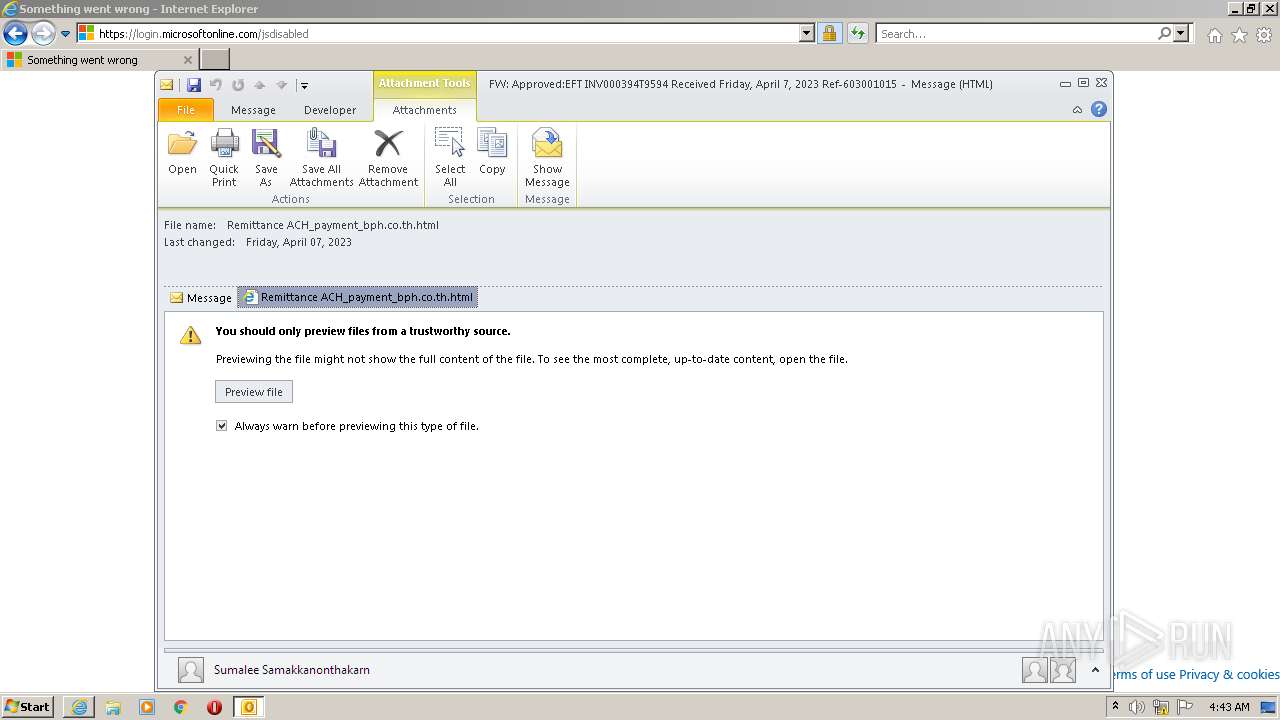The width and height of the screenshot is (1280, 720).
Task: Click the taskbar clock showing 4:43 AM
Action: click(x=1229, y=707)
